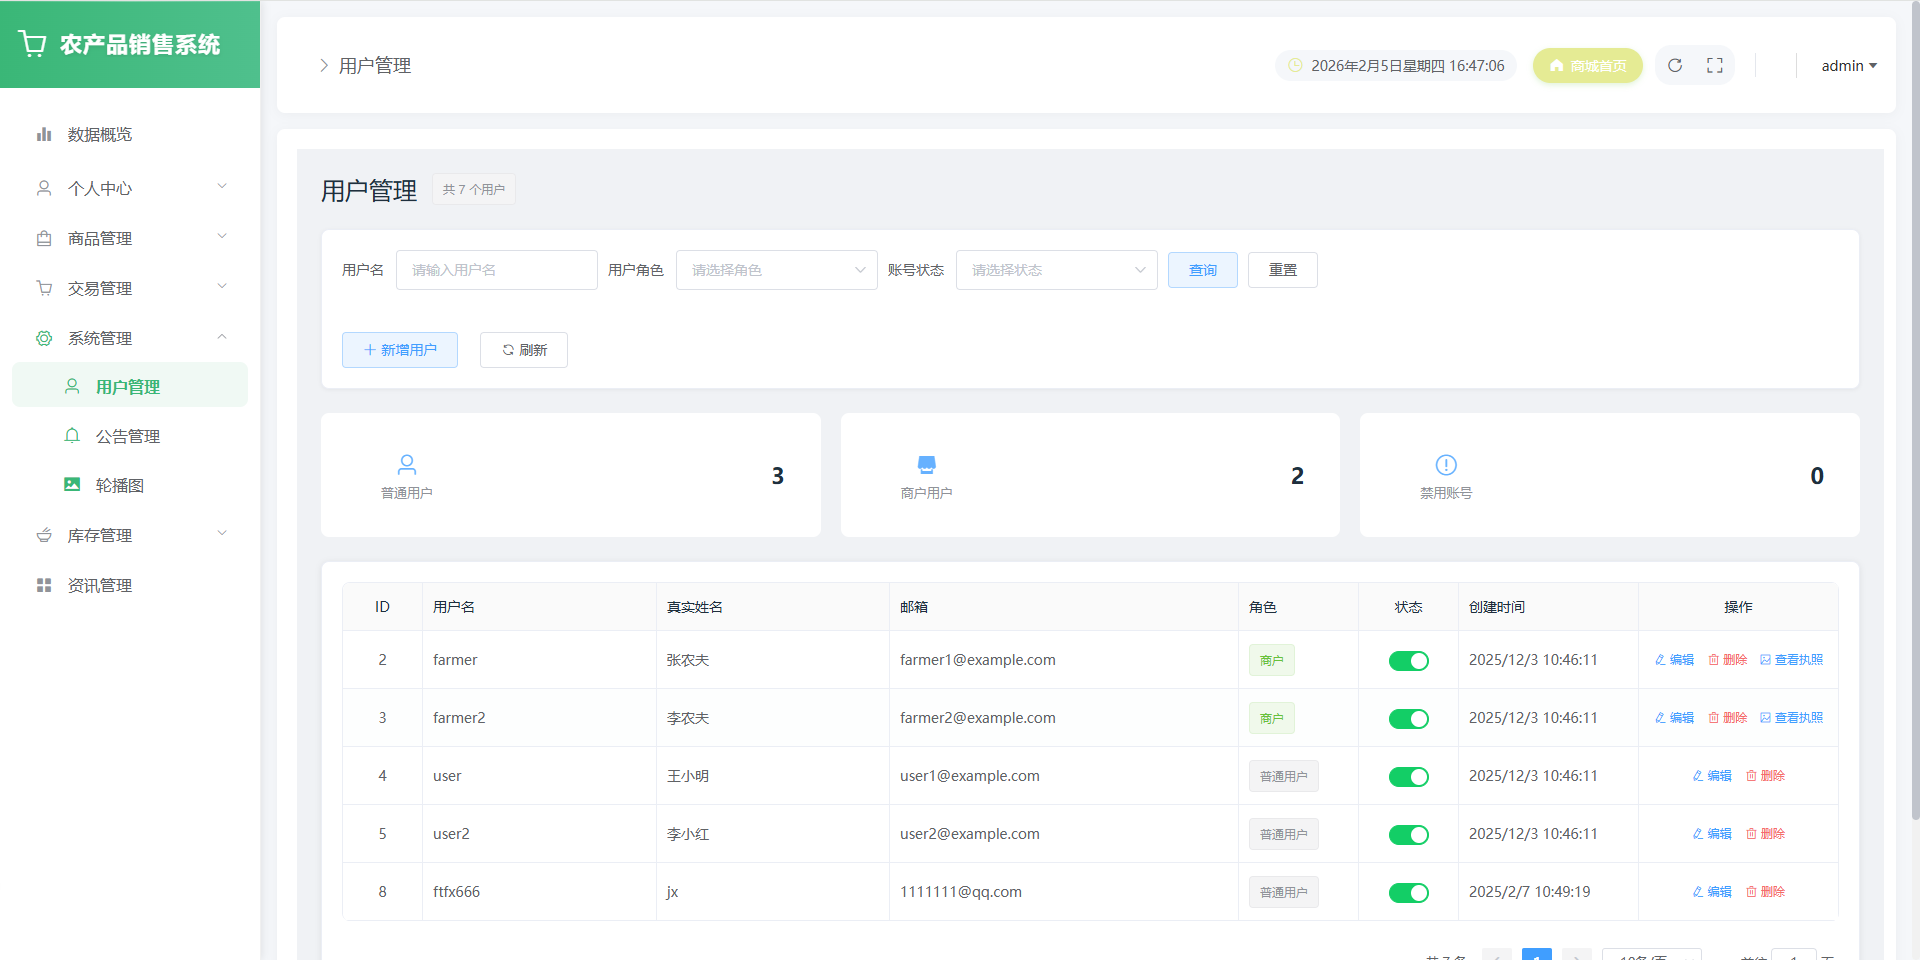Select 用户管理 in sidebar
Viewport: 1920px width, 960px height.
(130, 385)
